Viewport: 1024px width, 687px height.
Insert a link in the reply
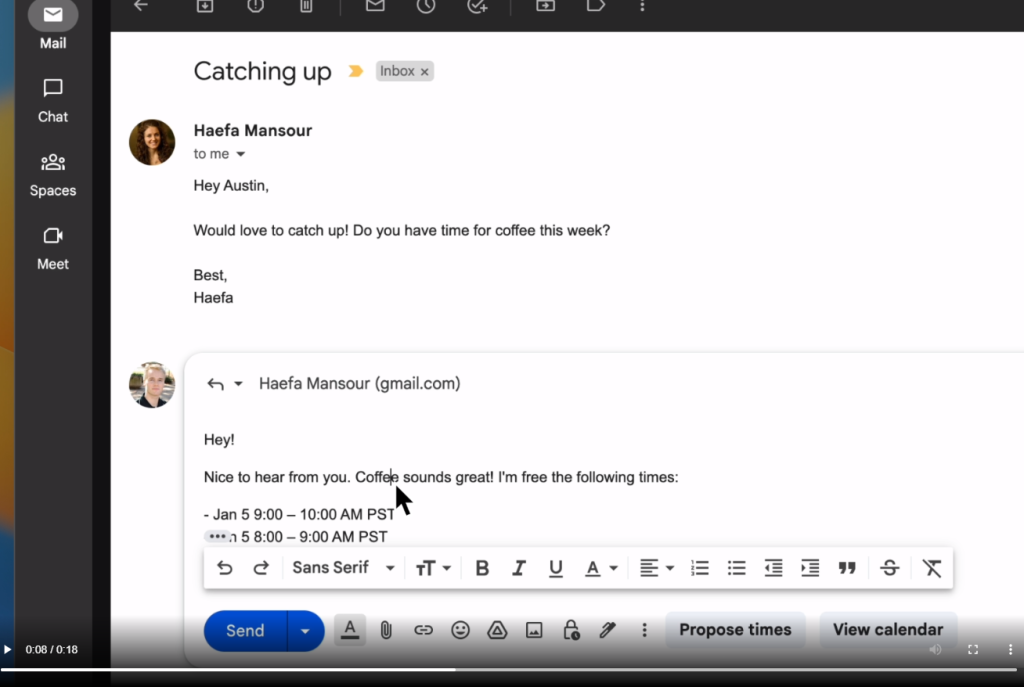(423, 630)
